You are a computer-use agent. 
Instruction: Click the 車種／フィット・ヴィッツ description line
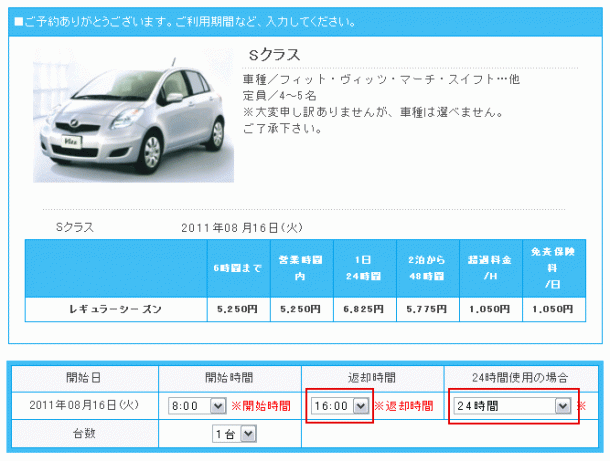(381, 79)
